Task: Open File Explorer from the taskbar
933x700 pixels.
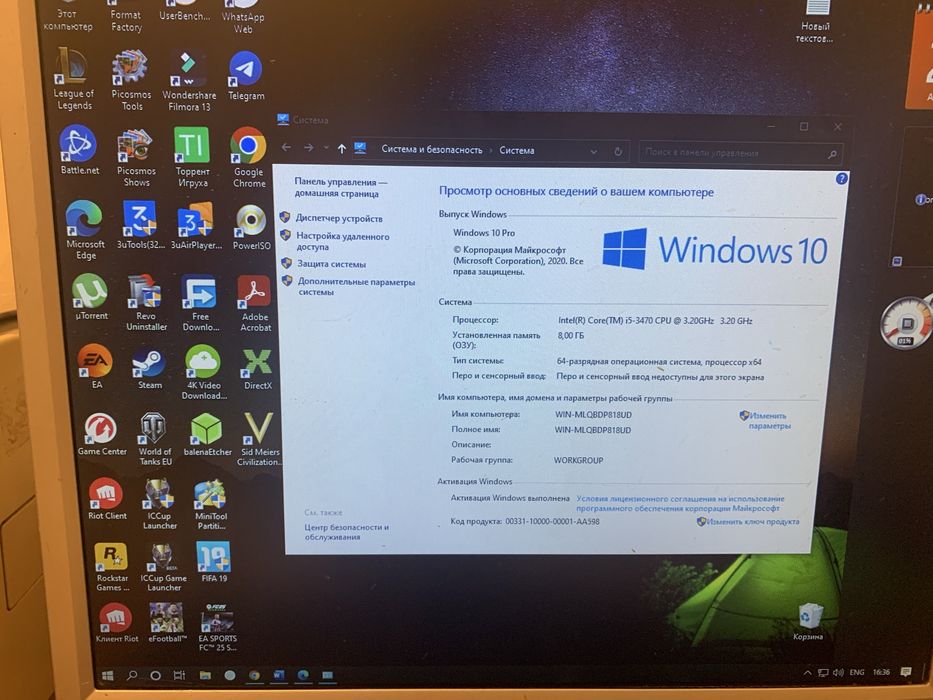Action: pyautogui.click(x=205, y=675)
